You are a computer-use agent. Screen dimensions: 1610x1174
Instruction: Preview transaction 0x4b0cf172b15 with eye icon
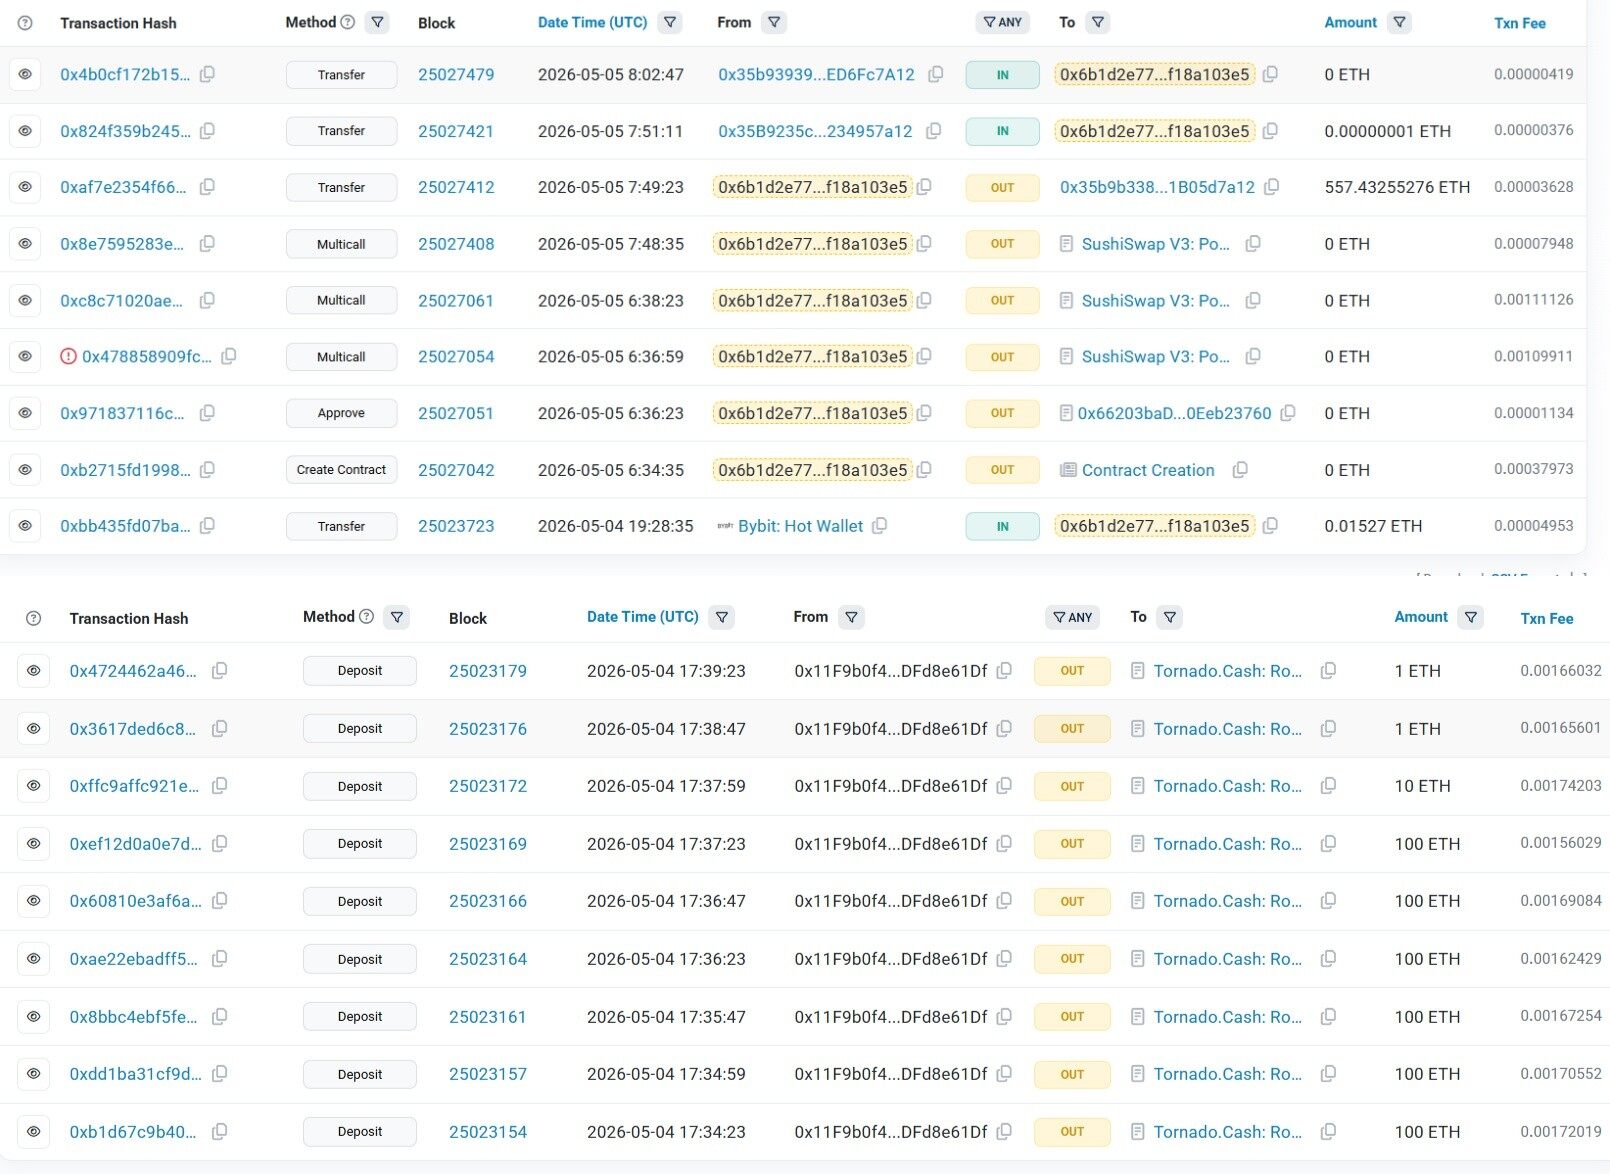click(25, 74)
